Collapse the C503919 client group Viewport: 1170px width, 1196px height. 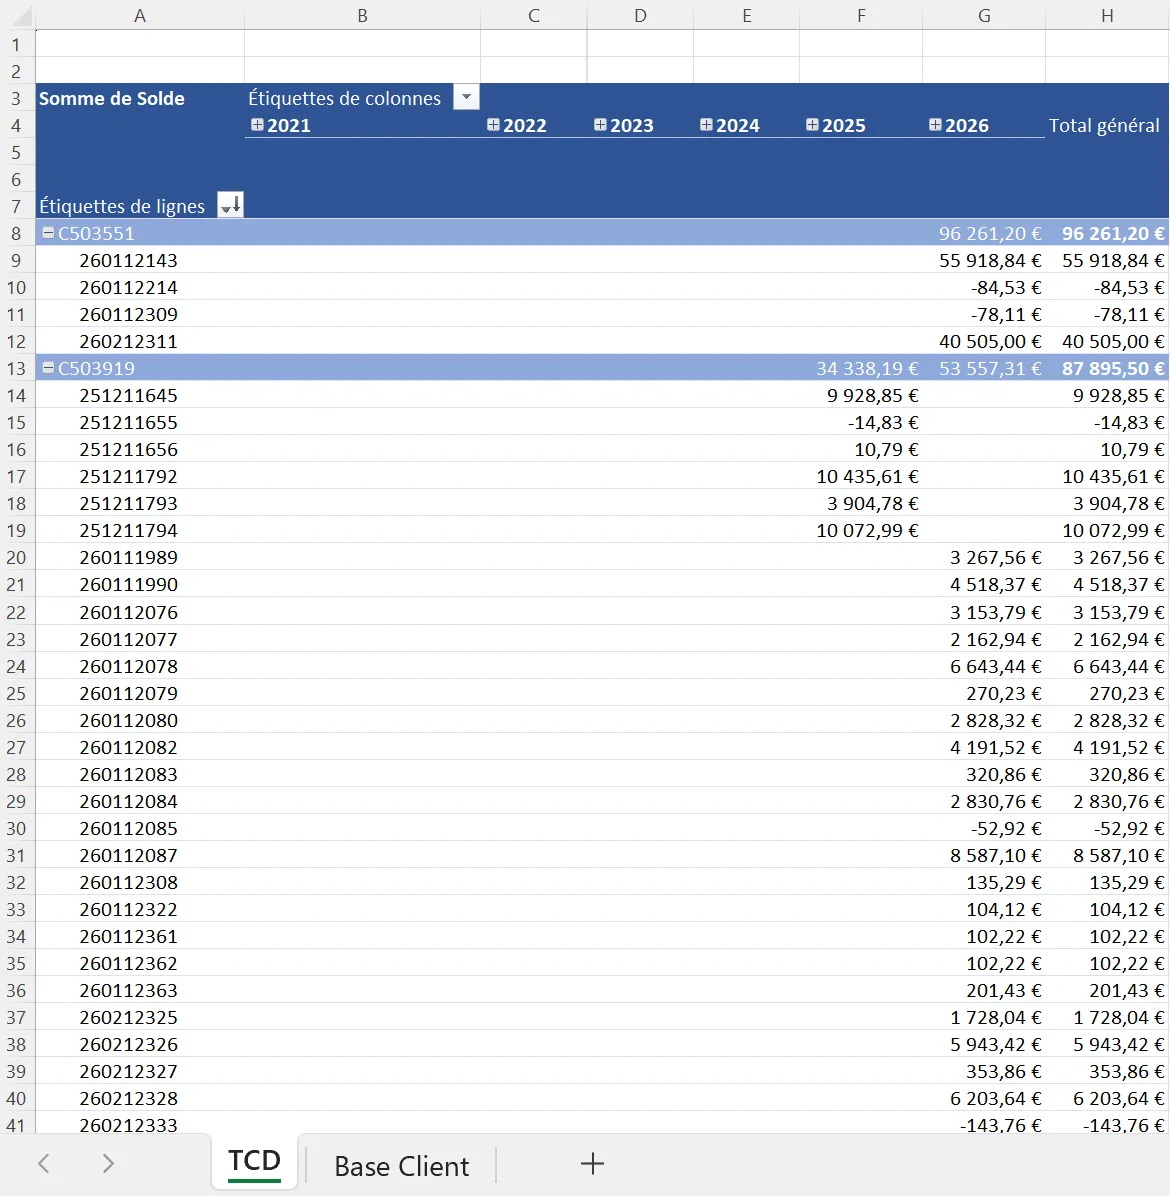pos(48,368)
